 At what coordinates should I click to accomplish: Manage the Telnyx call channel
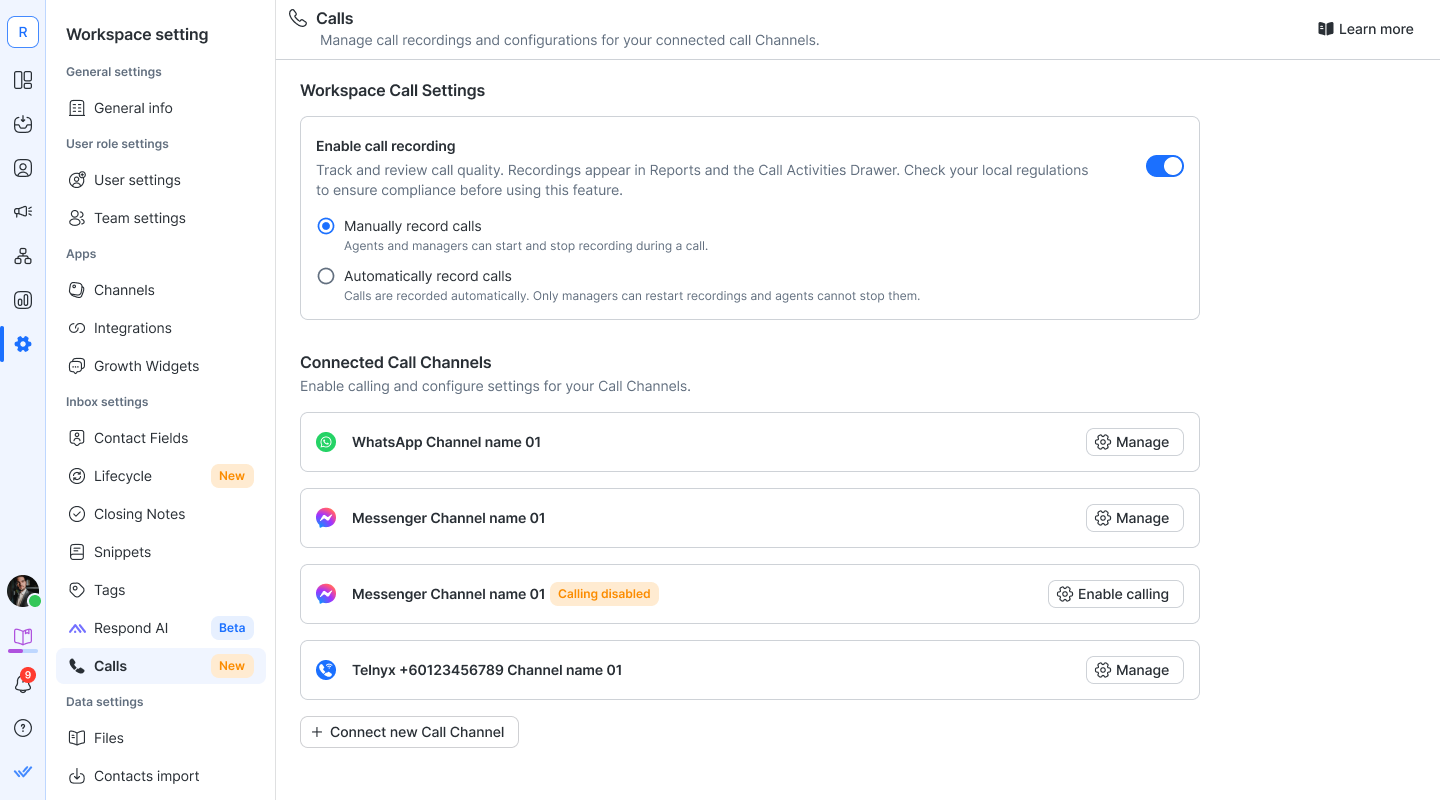coord(1134,670)
